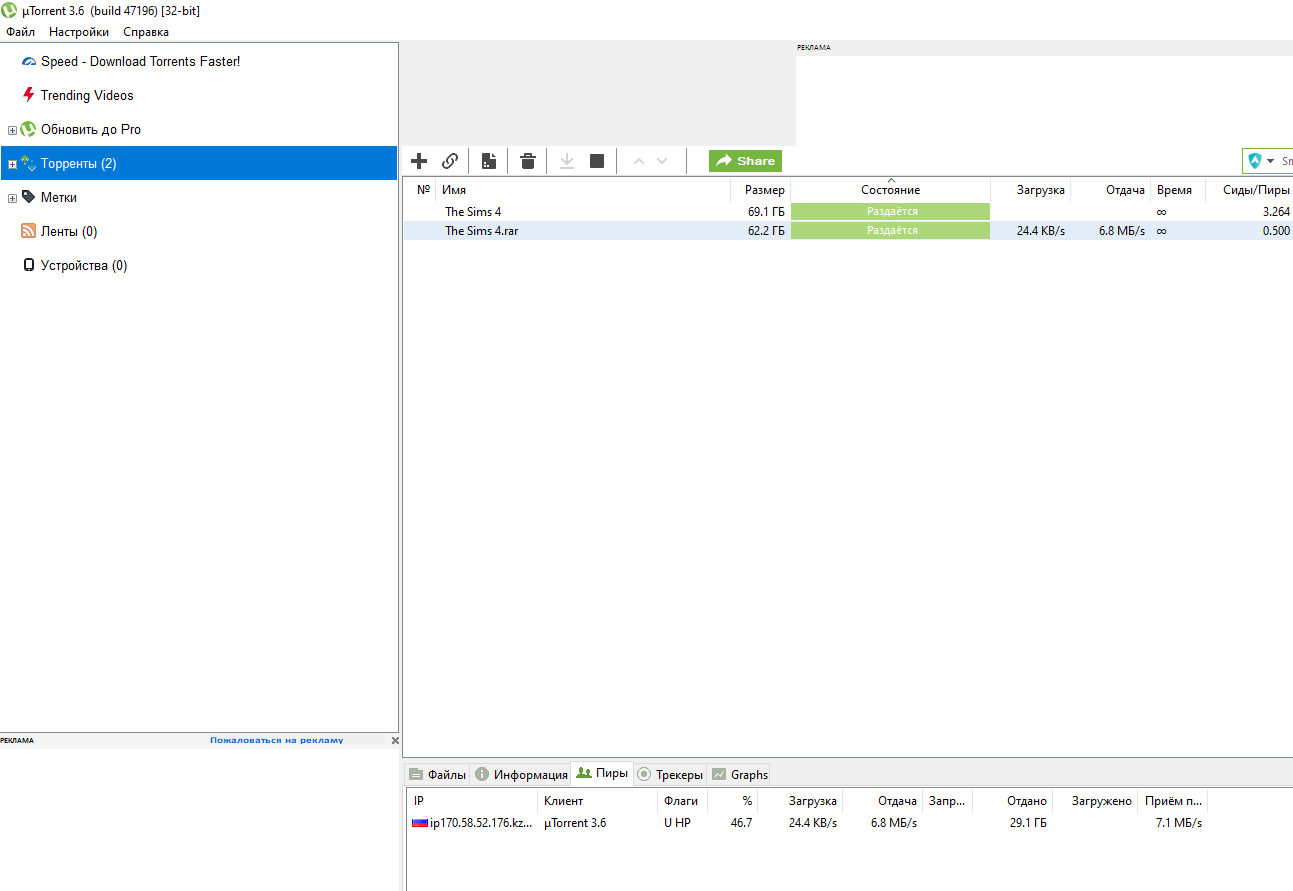Click the Create New Torrent file icon

tap(489, 161)
